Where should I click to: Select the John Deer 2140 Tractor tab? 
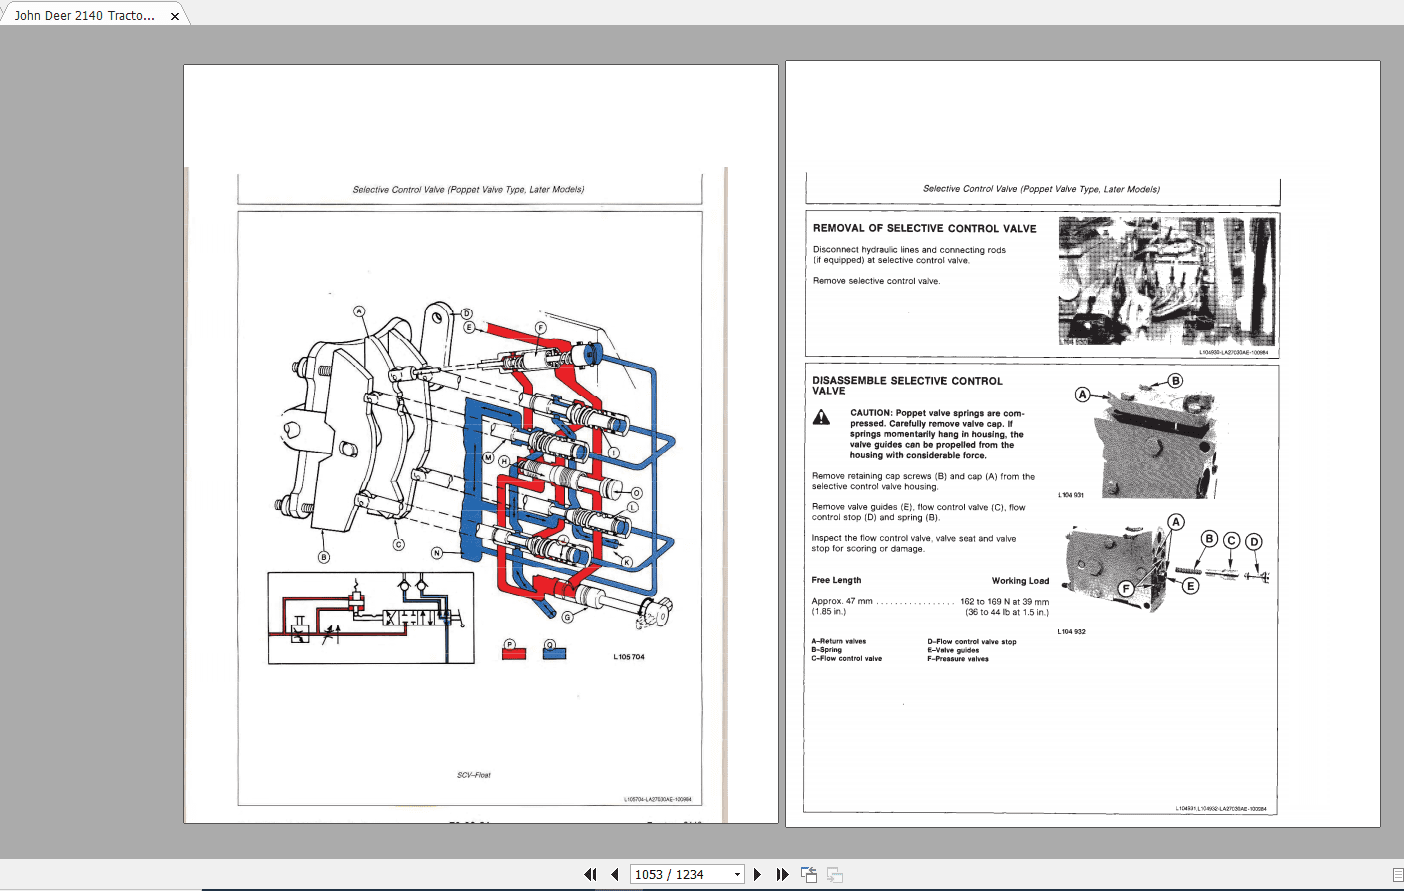(85, 14)
